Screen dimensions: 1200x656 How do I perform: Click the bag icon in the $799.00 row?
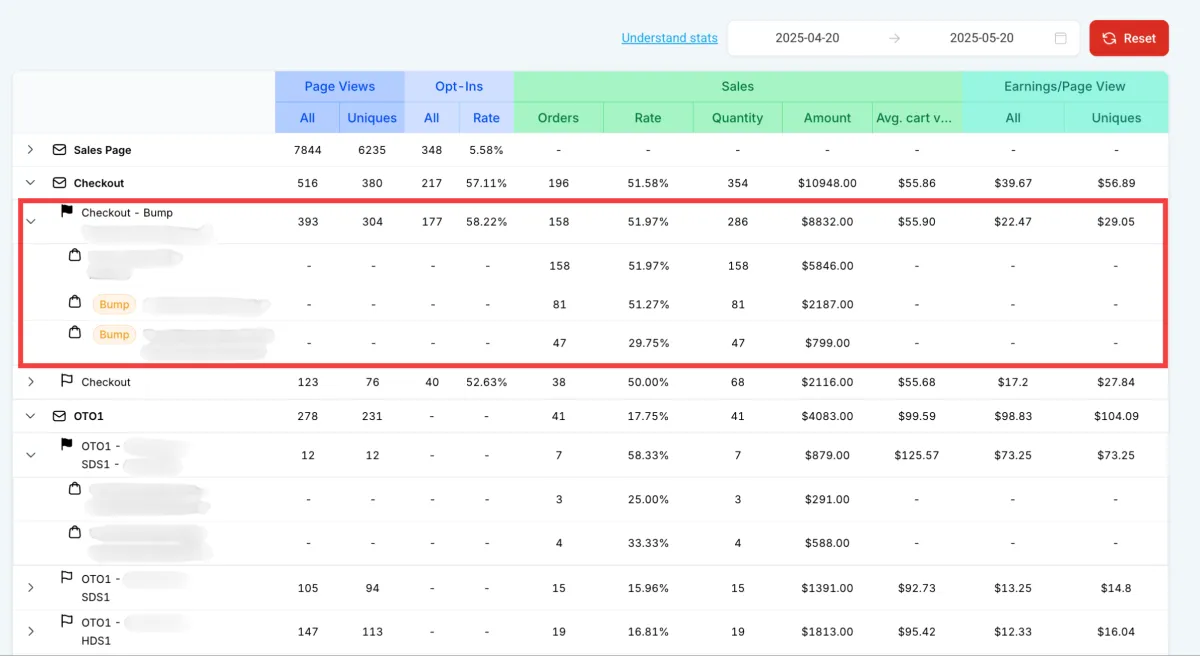point(74,333)
